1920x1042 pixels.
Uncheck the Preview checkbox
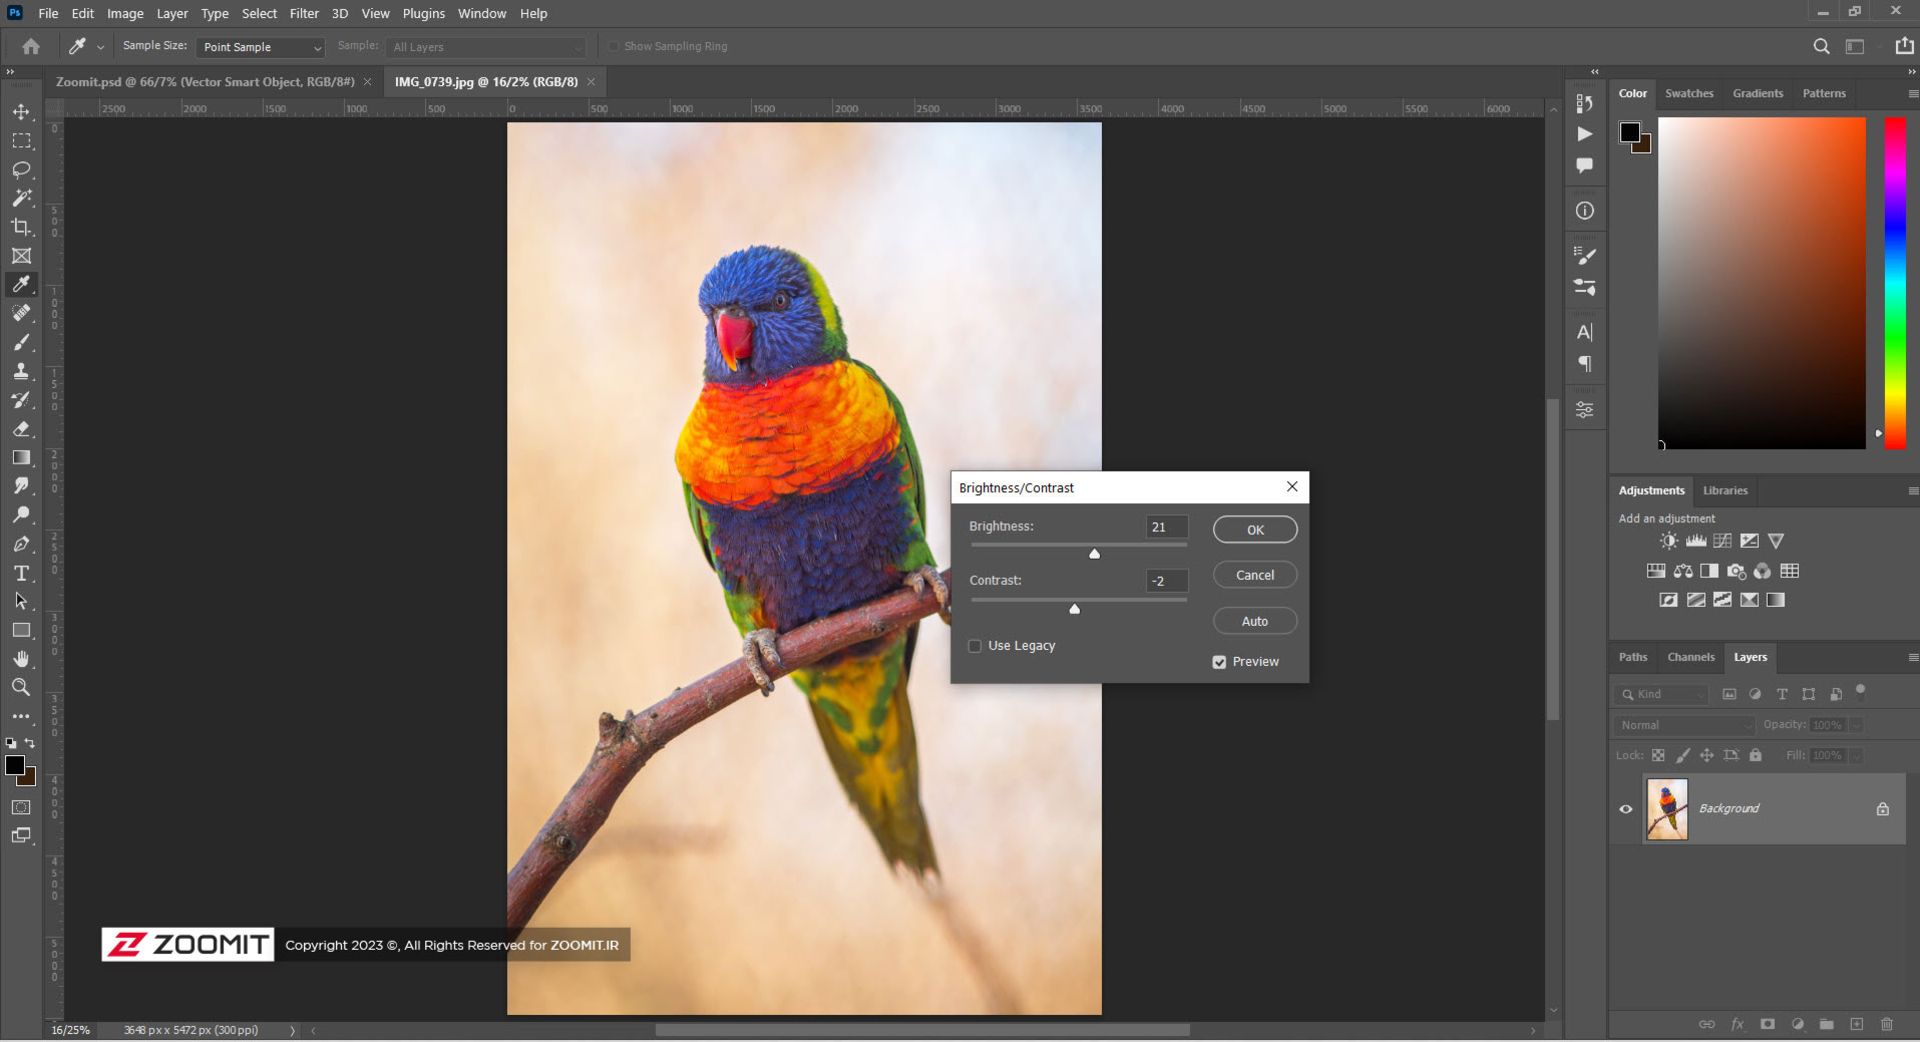coord(1219,662)
